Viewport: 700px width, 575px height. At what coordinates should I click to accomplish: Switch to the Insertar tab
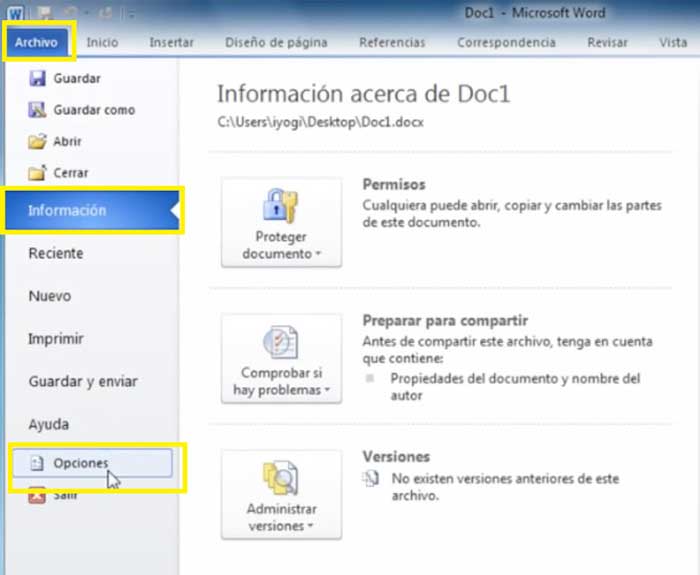click(x=171, y=42)
